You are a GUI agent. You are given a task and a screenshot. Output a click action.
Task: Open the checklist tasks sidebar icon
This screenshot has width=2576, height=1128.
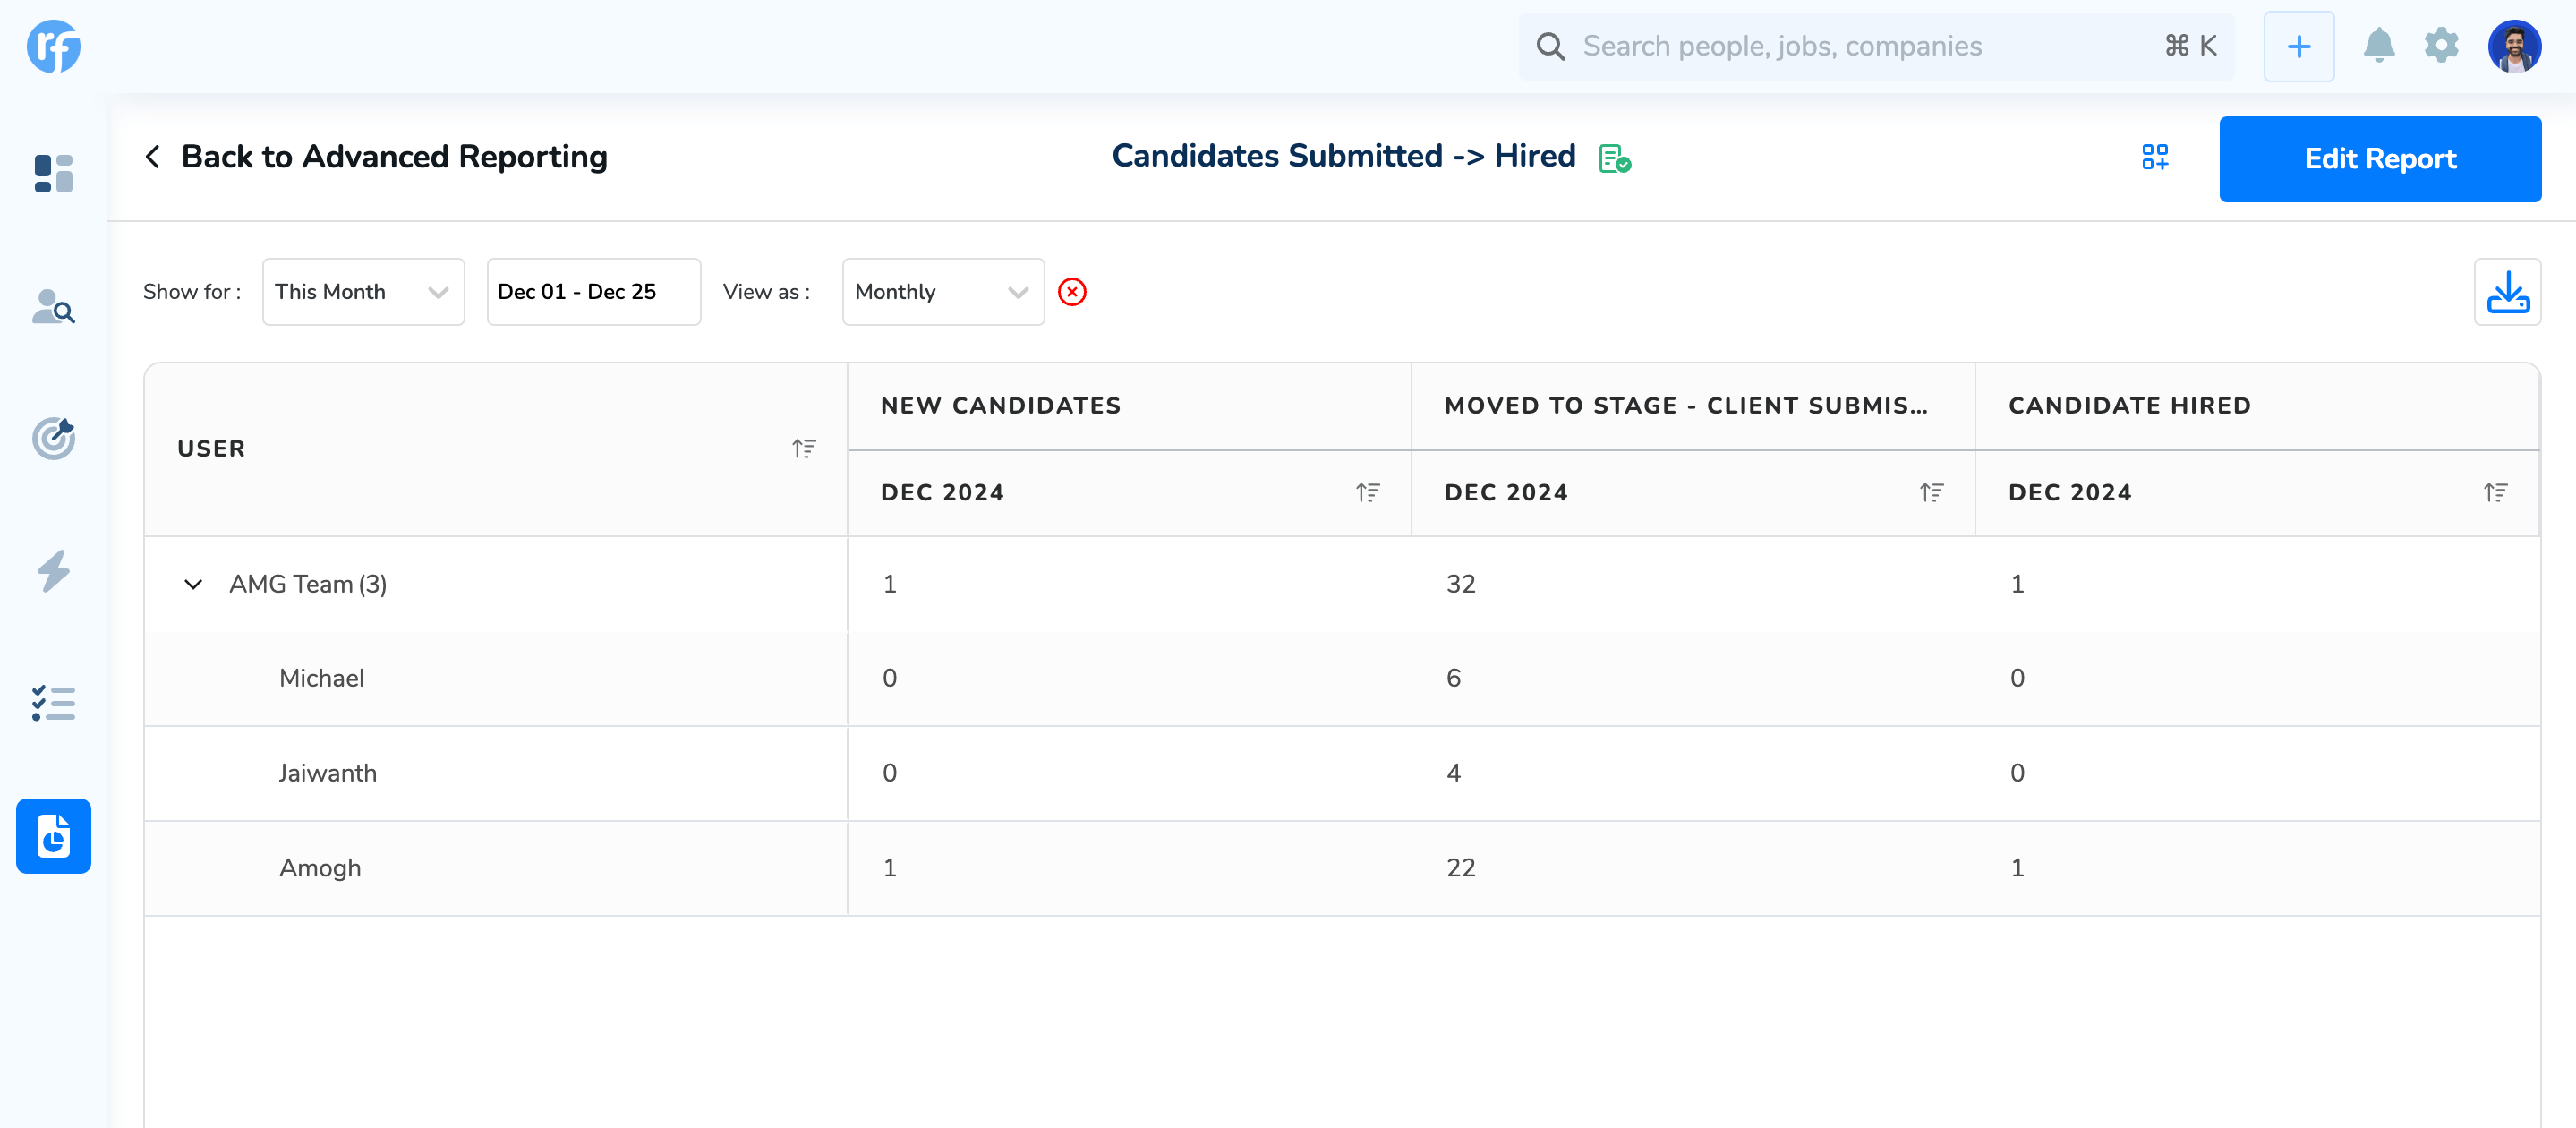(x=53, y=703)
